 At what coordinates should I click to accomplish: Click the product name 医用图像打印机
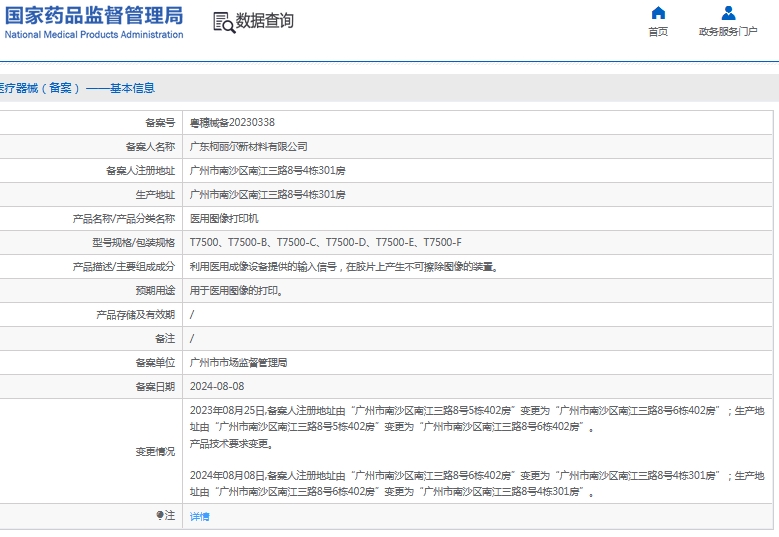tap(224, 219)
